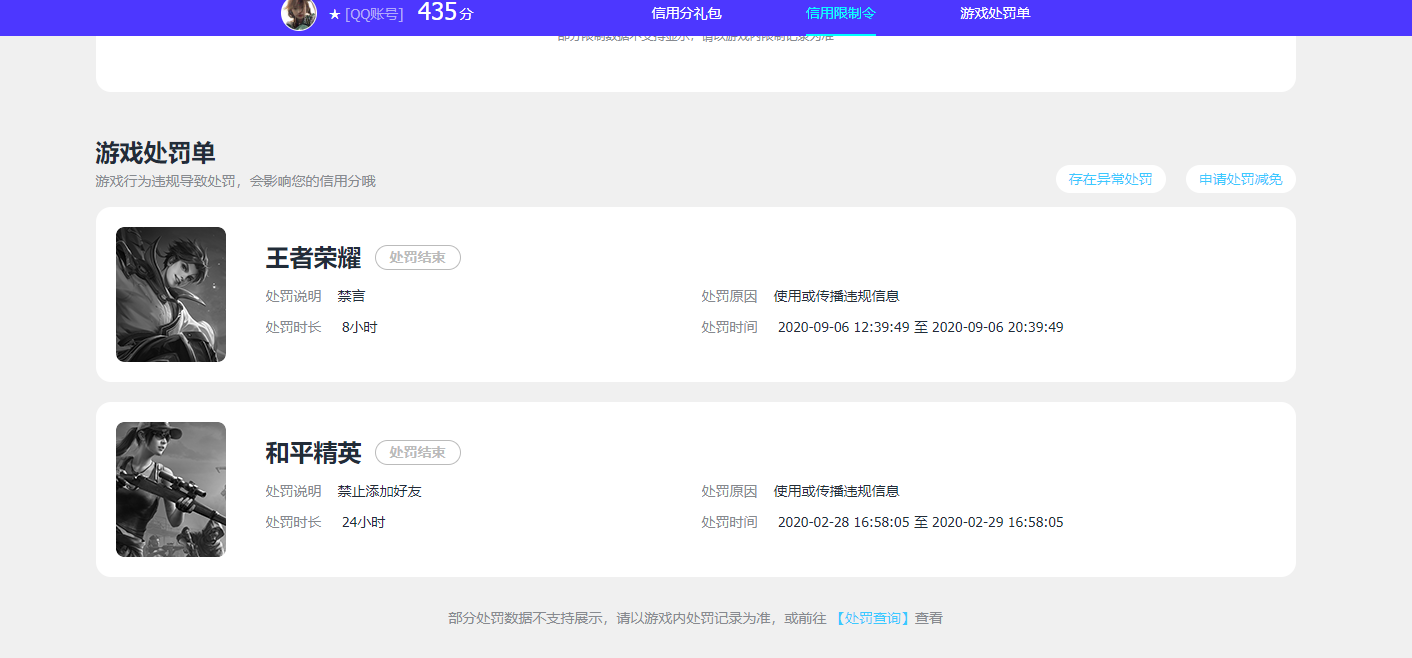Image resolution: width=1412 pixels, height=658 pixels.
Task: Click the 处罚结束 badge next to 王者荣耀
Action: click(417, 258)
